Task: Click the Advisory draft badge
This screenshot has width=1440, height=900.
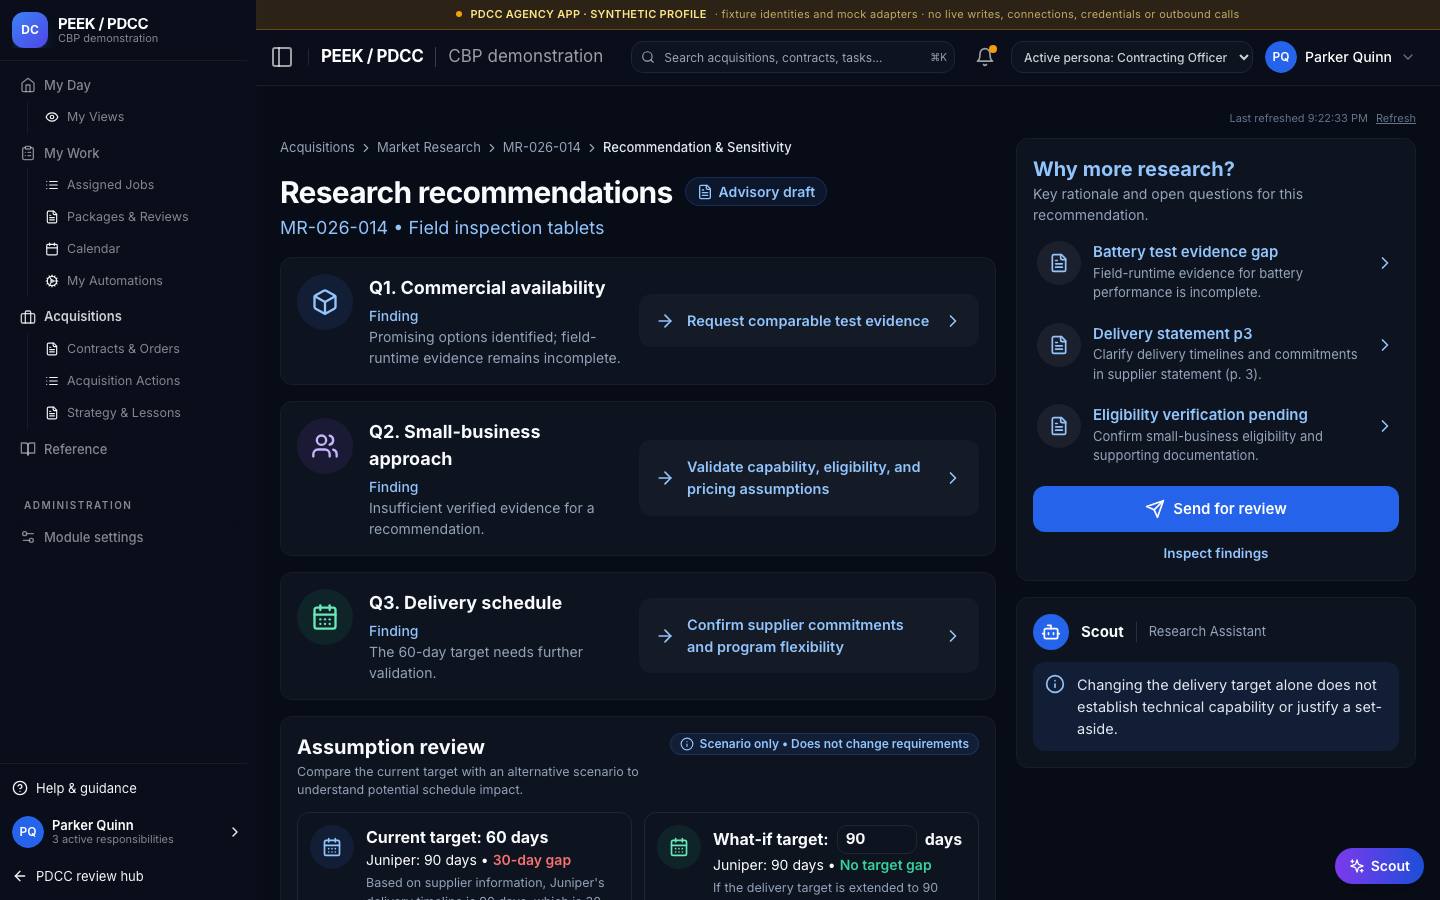Action: (x=756, y=192)
